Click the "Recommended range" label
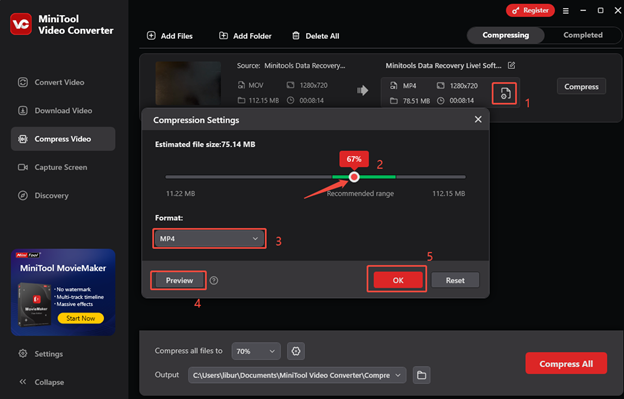The image size is (624, 399). 360,194
